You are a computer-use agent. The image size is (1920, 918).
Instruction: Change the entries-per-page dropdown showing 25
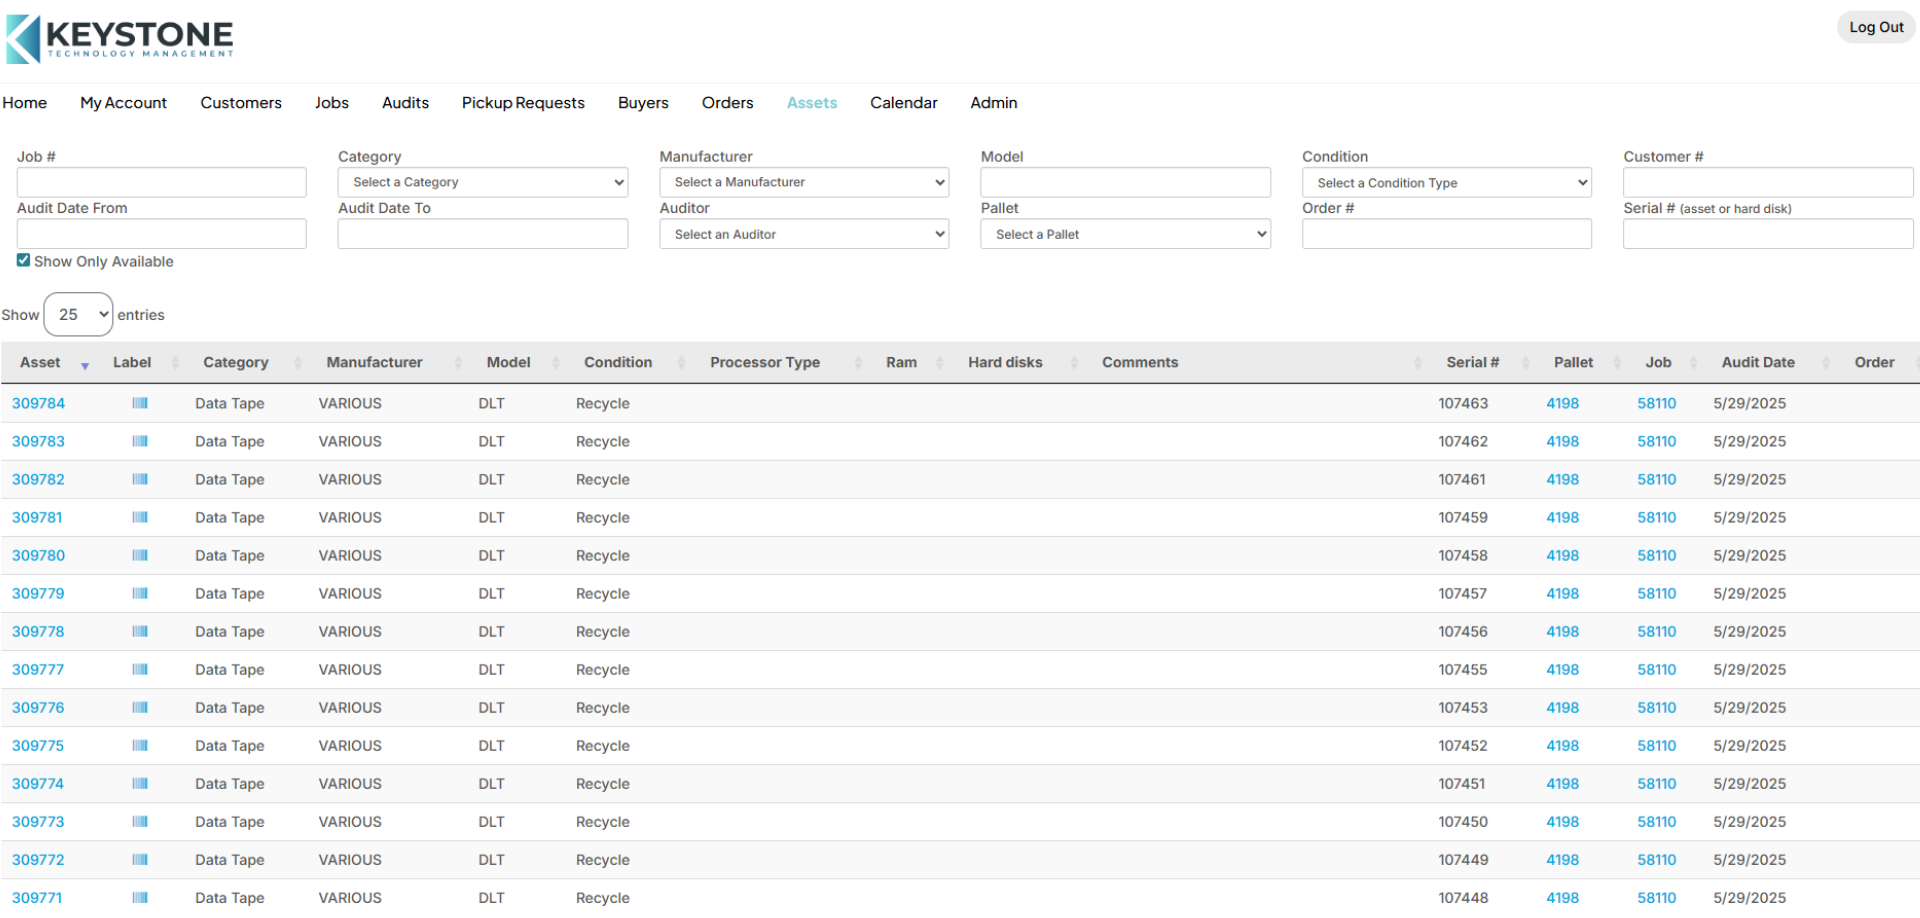[79, 315]
